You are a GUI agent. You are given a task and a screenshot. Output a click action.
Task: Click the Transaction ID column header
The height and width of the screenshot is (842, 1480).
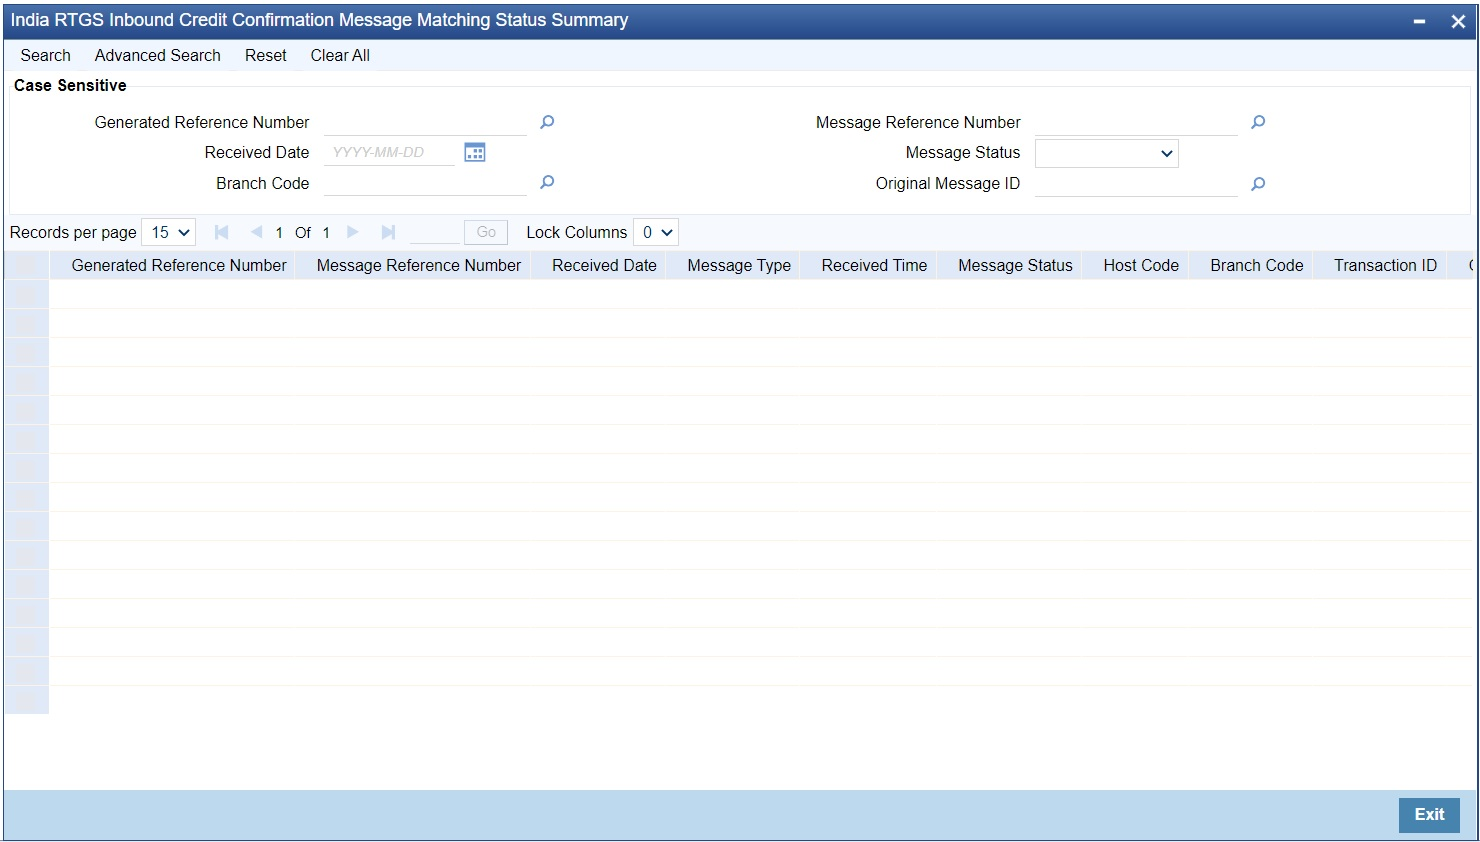point(1385,265)
